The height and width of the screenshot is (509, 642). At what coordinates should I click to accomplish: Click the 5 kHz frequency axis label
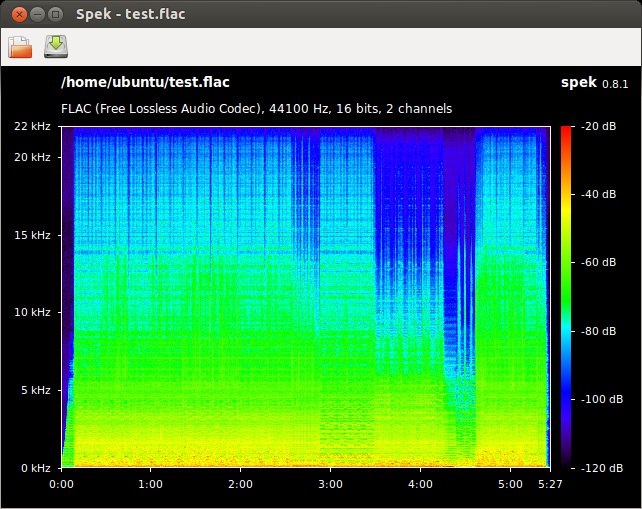point(36,390)
